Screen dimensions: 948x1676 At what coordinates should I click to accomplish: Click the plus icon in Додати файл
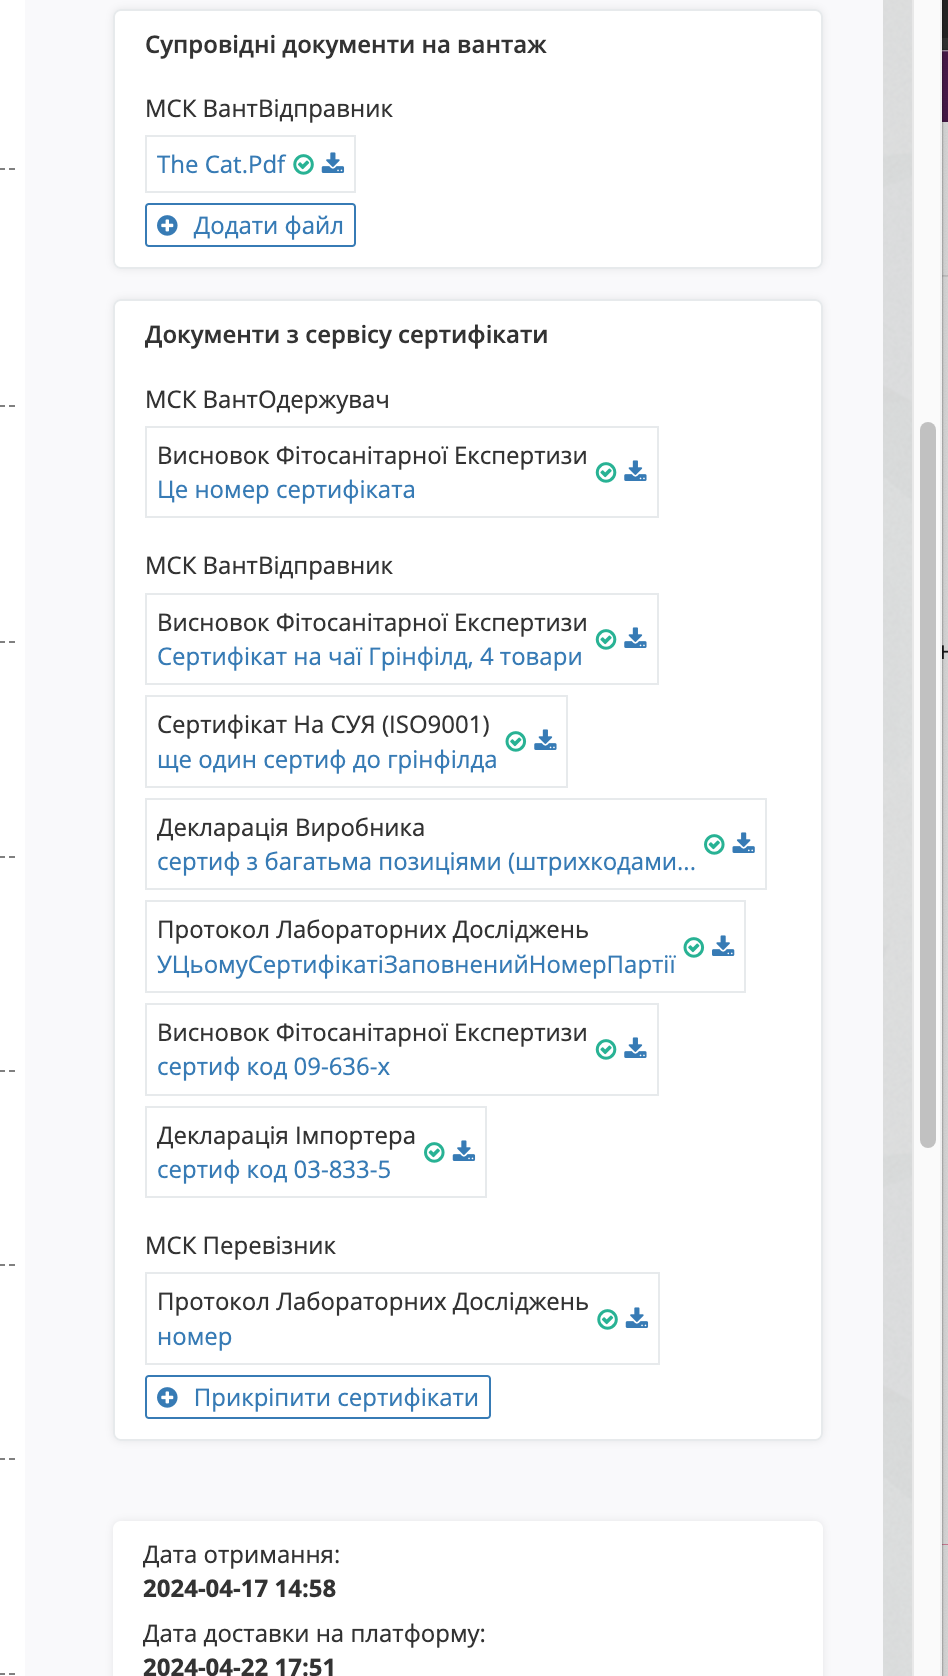[168, 226]
